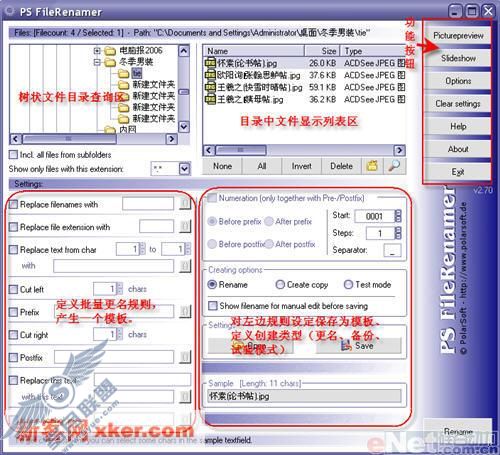
Task: Click the Steps value spinner arrows
Action: click(x=398, y=233)
